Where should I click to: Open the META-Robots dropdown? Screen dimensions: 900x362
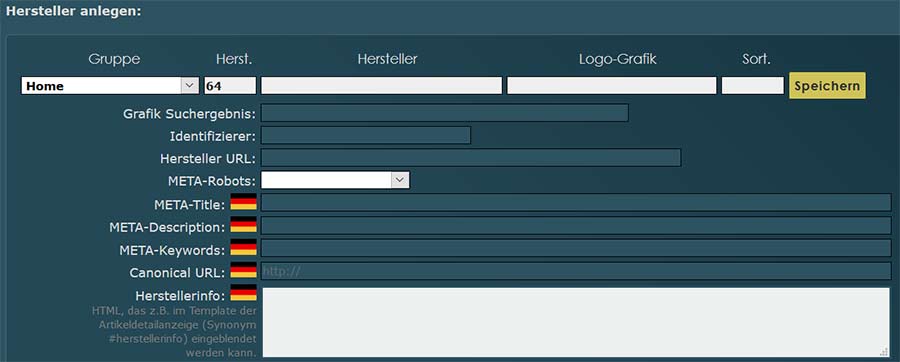click(335, 180)
